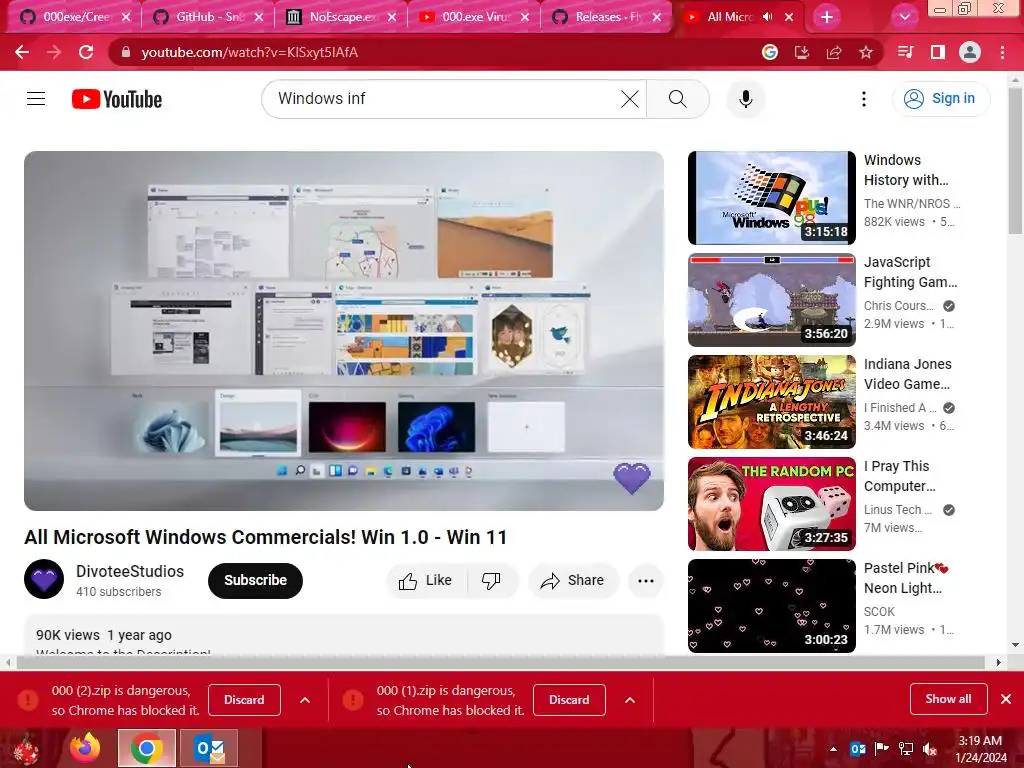Screen dimensions: 1024x768
Task: Click the Chrome taskbar icon
Action: (147, 748)
